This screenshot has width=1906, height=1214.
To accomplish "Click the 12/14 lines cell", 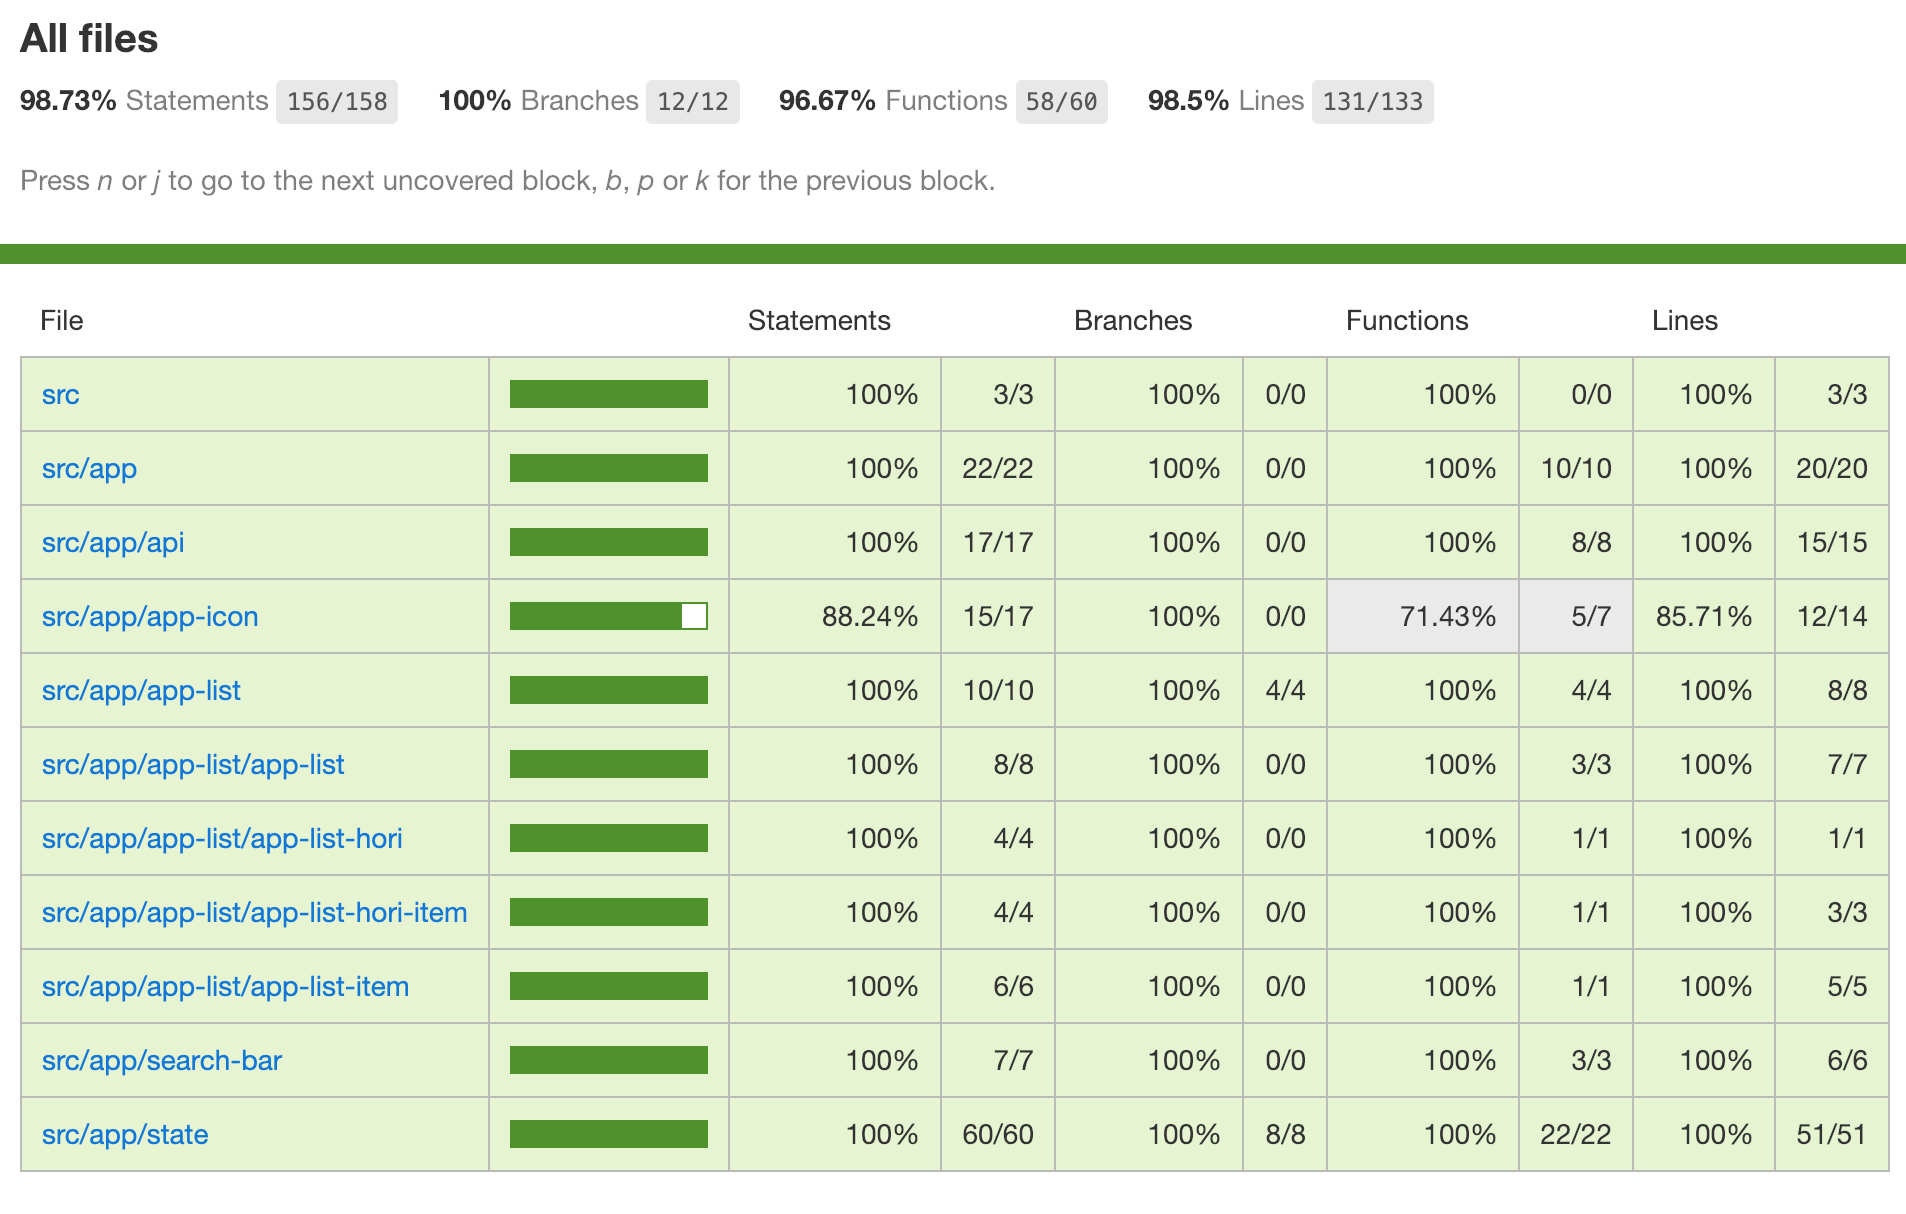I will click(x=1832, y=617).
